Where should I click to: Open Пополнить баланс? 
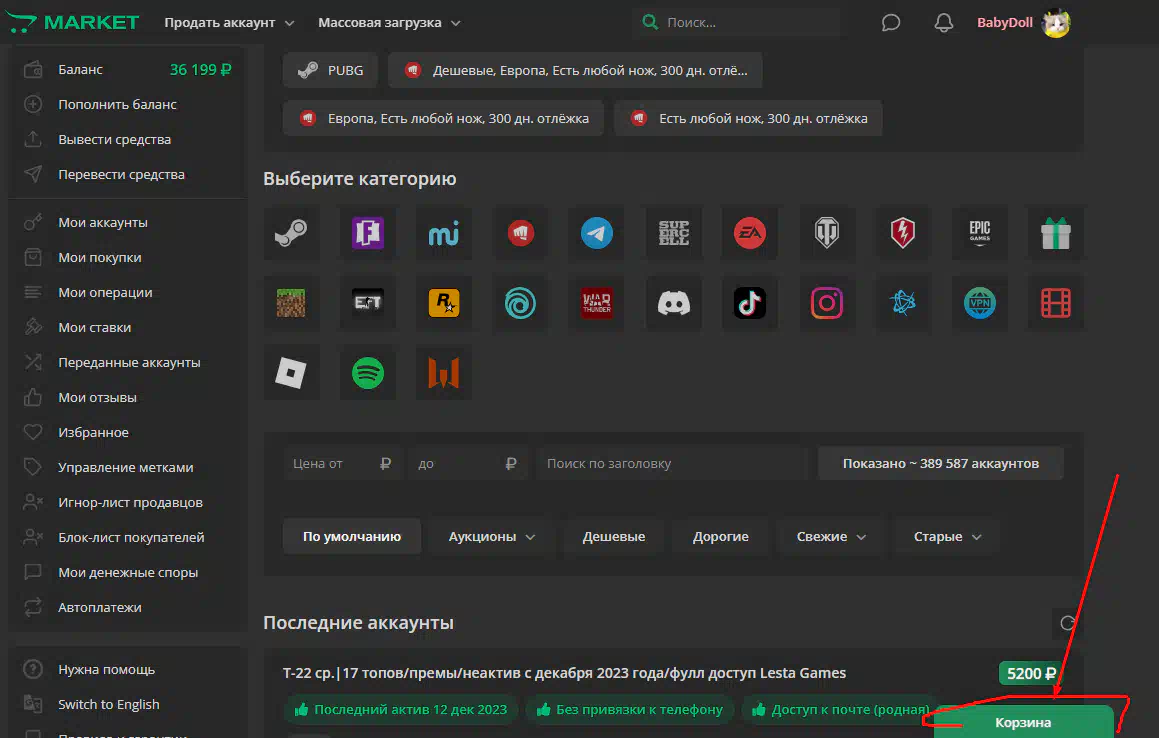[x=118, y=104]
